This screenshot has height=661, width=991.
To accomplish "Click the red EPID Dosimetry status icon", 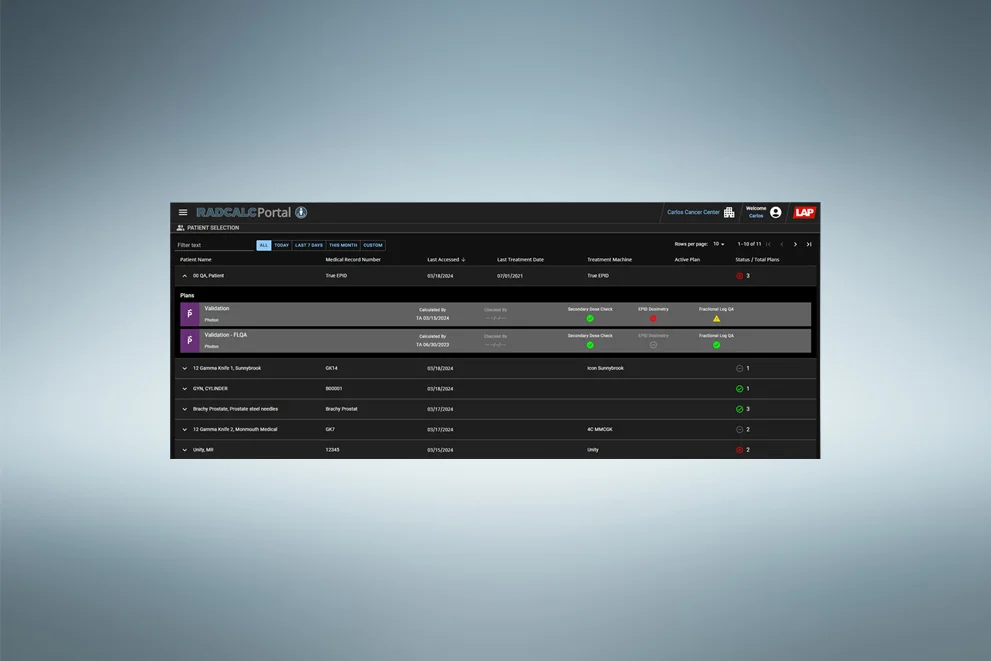I will (653, 318).
